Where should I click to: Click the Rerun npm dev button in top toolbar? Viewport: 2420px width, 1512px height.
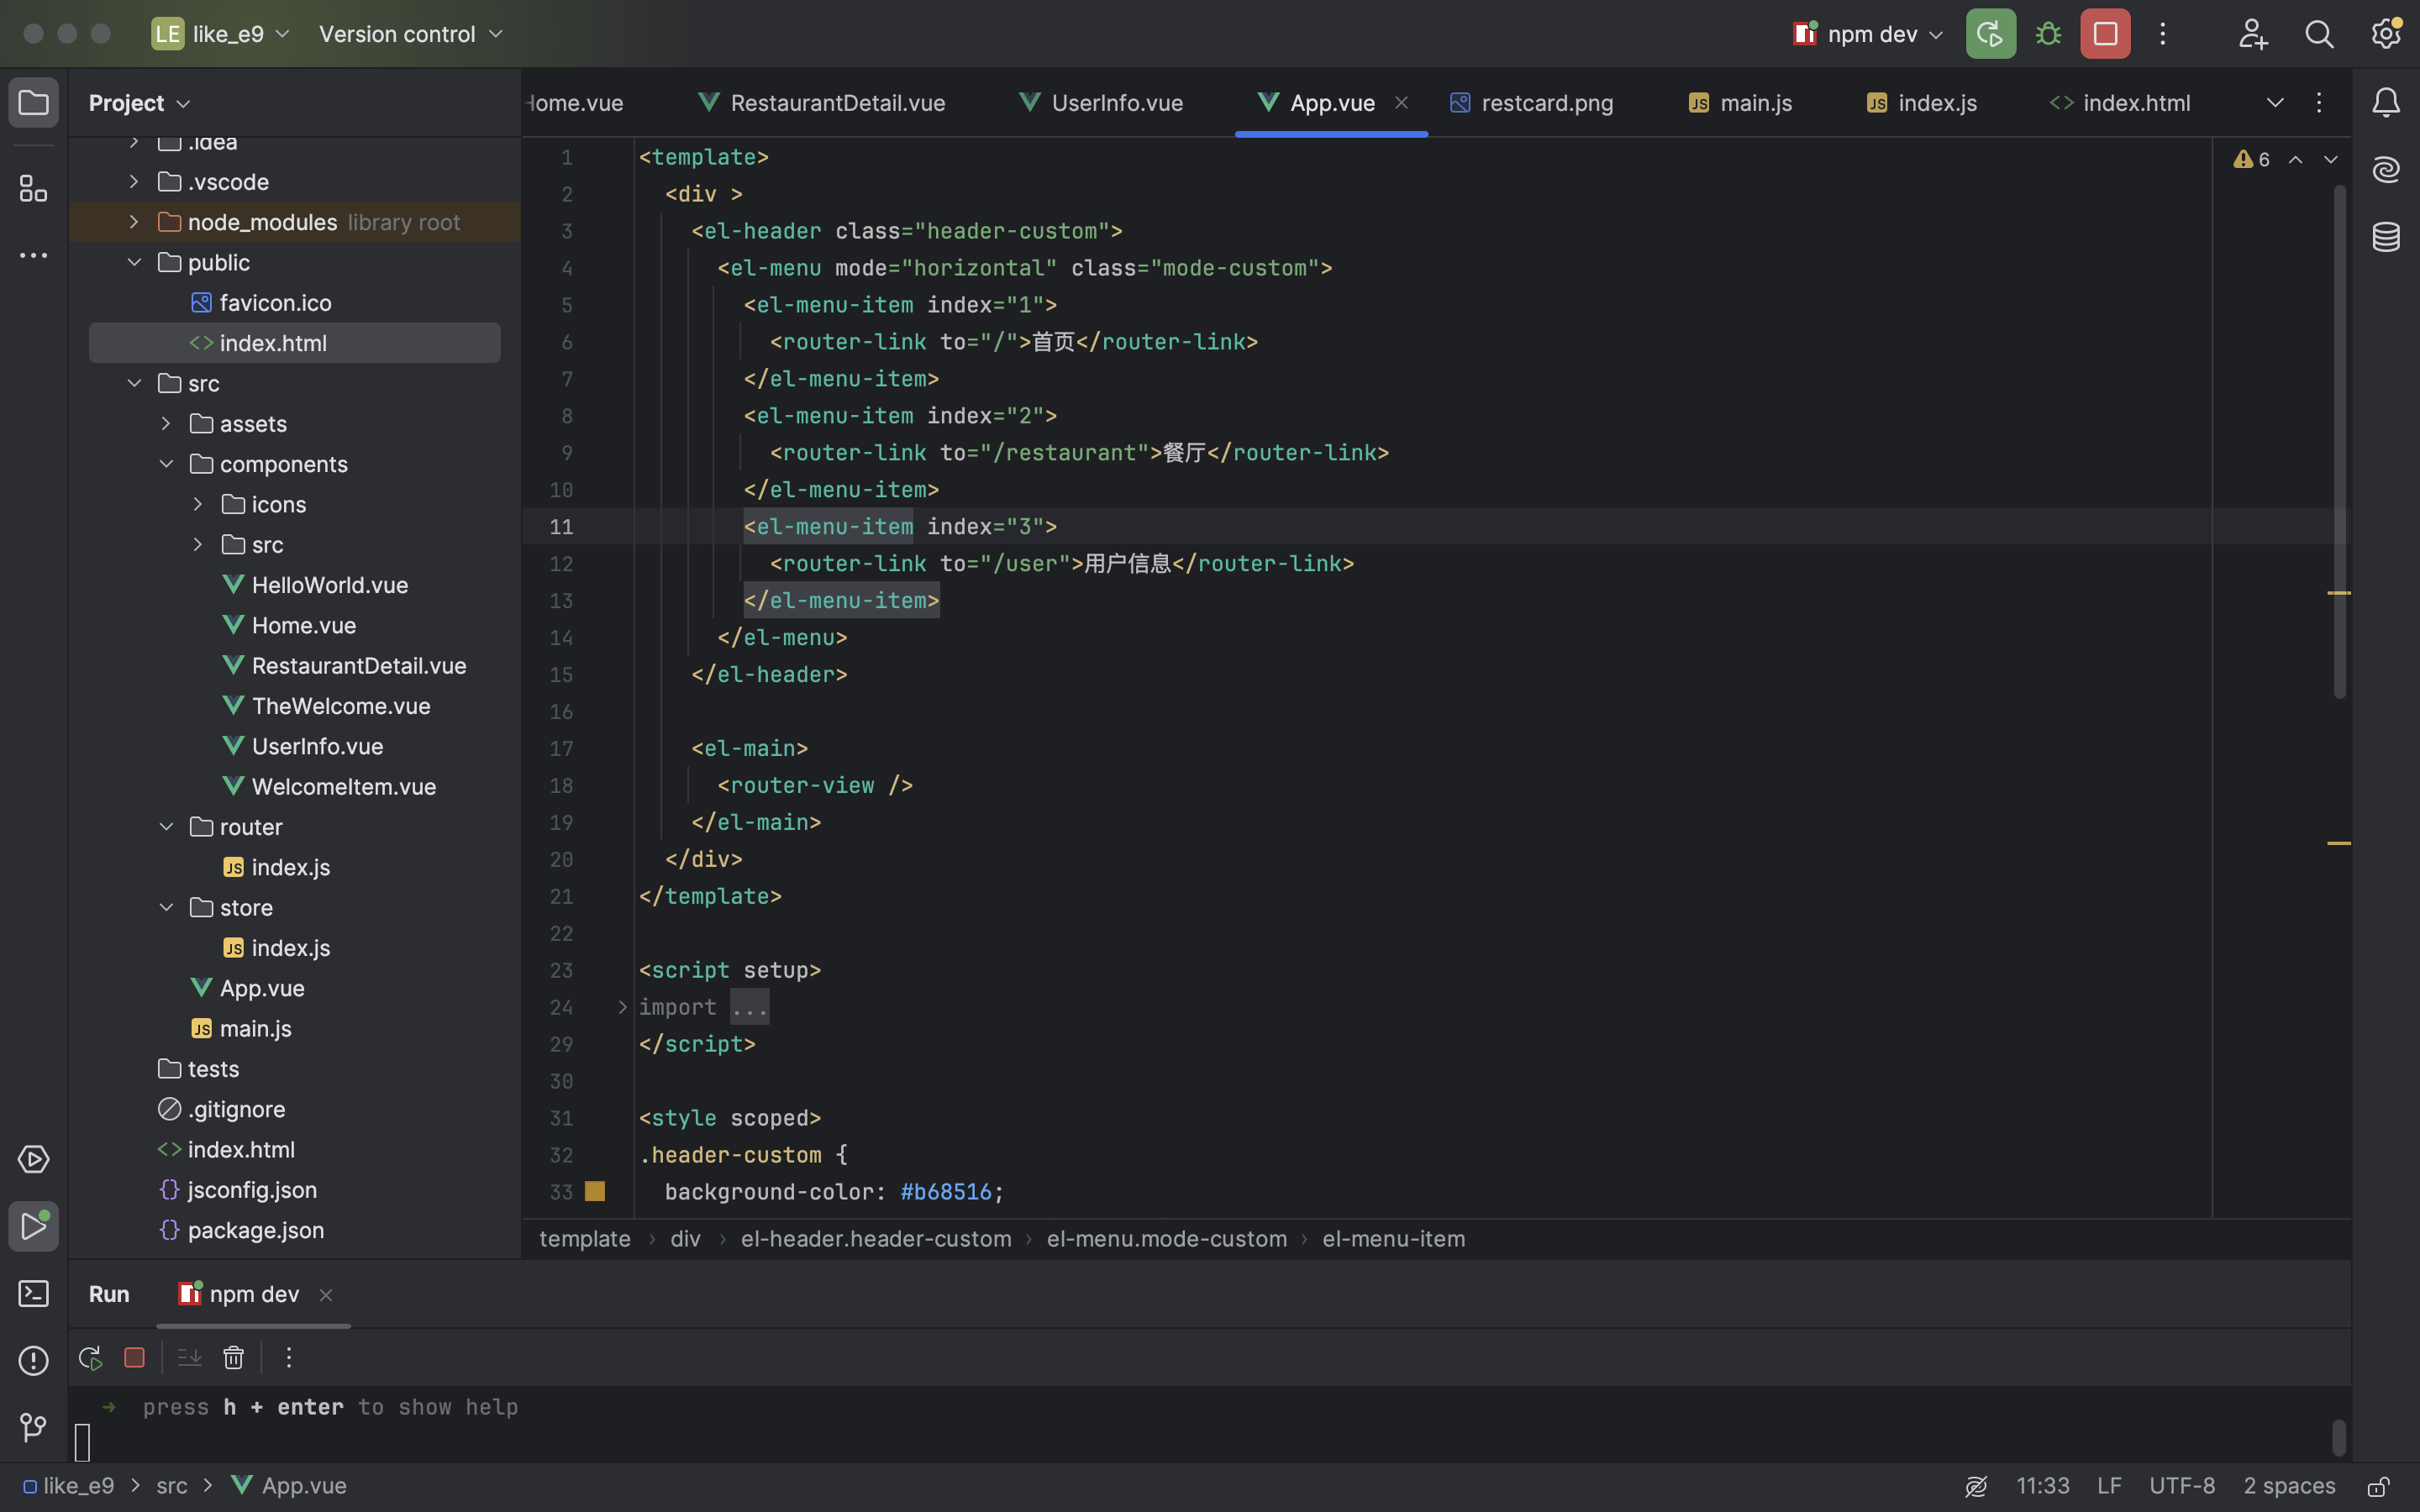click(x=1990, y=34)
